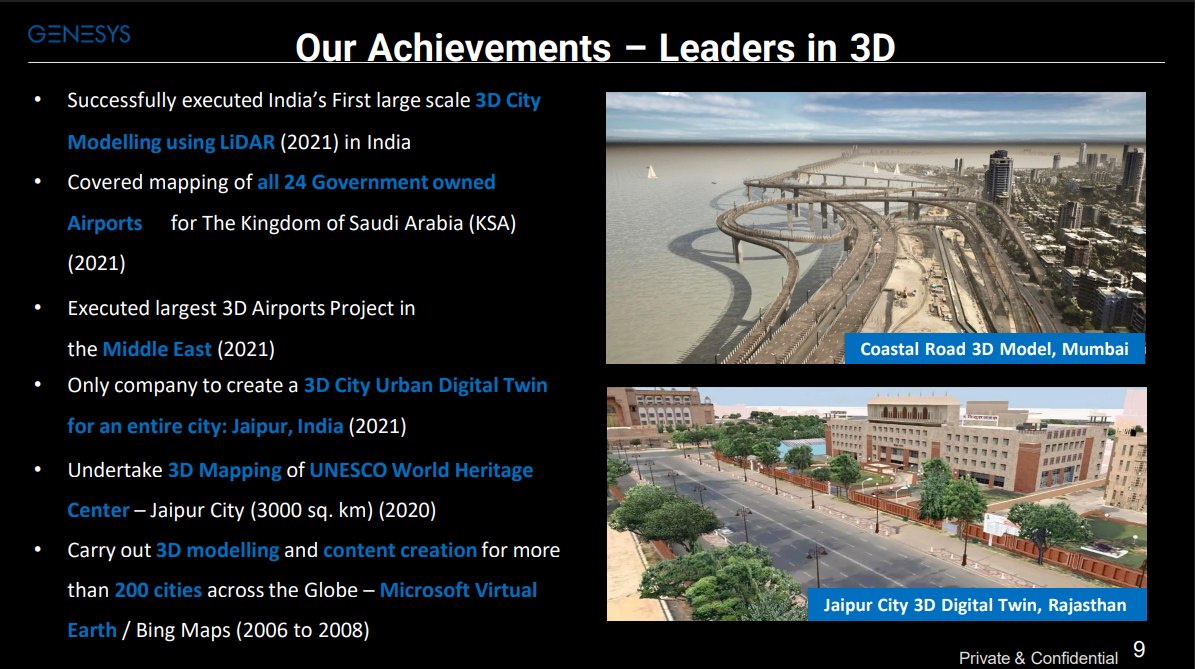Click the blue "3D Mapping" text
The image size is (1195, 669).
(224, 470)
